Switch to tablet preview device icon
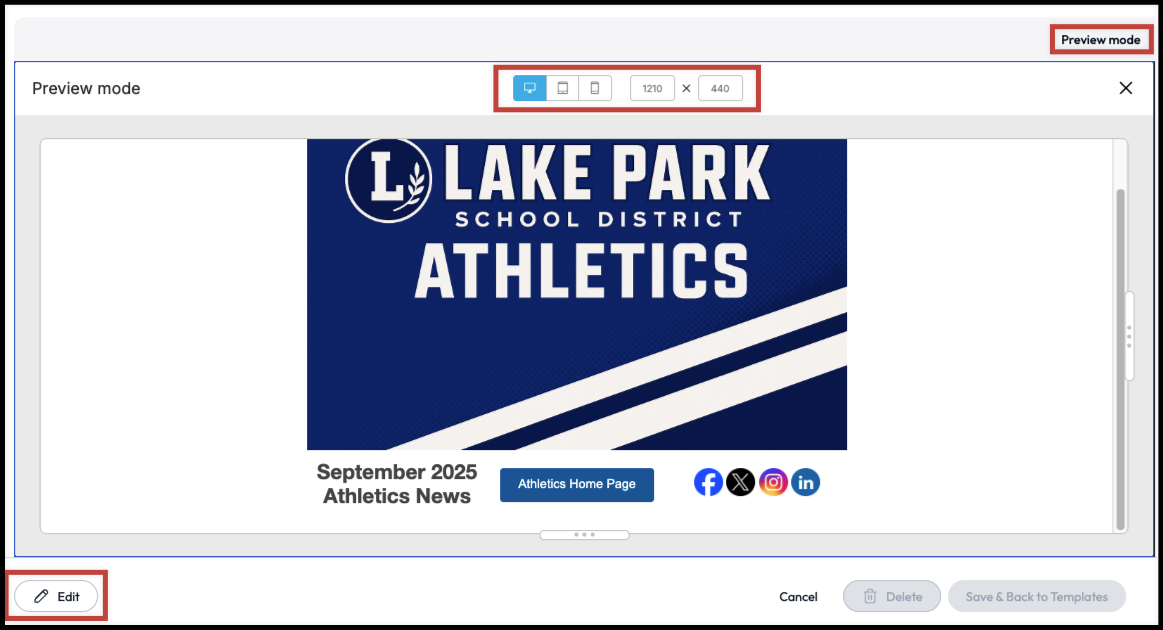 pos(563,88)
